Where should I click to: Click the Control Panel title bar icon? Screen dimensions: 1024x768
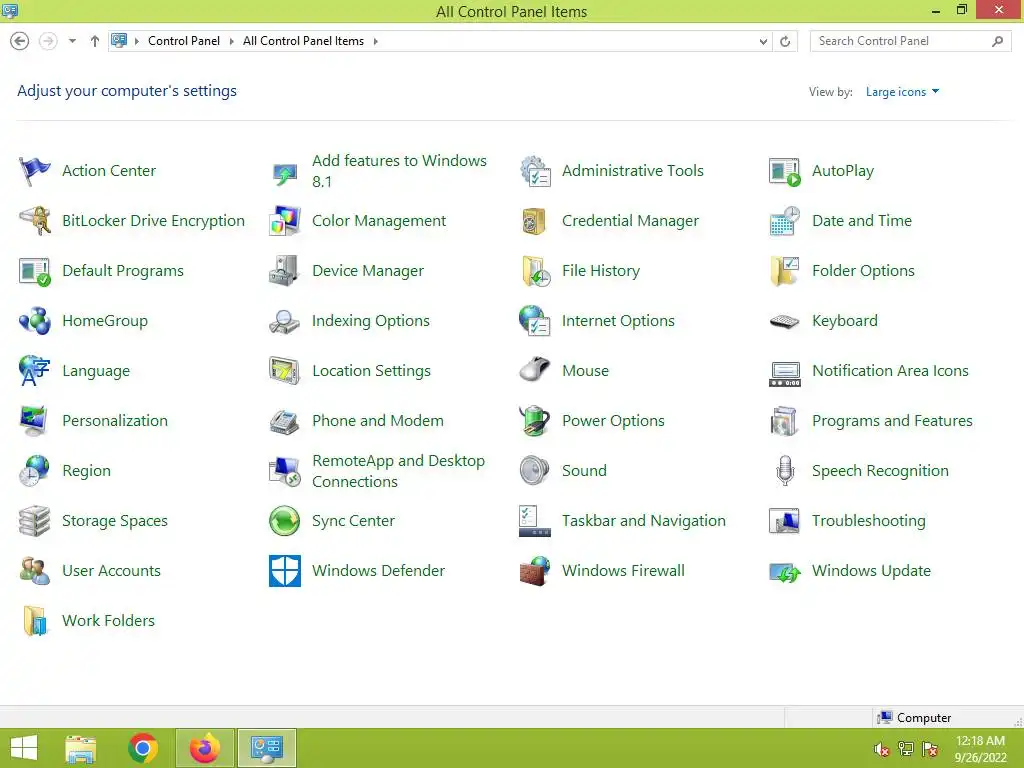pyautogui.click(x=10, y=10)
